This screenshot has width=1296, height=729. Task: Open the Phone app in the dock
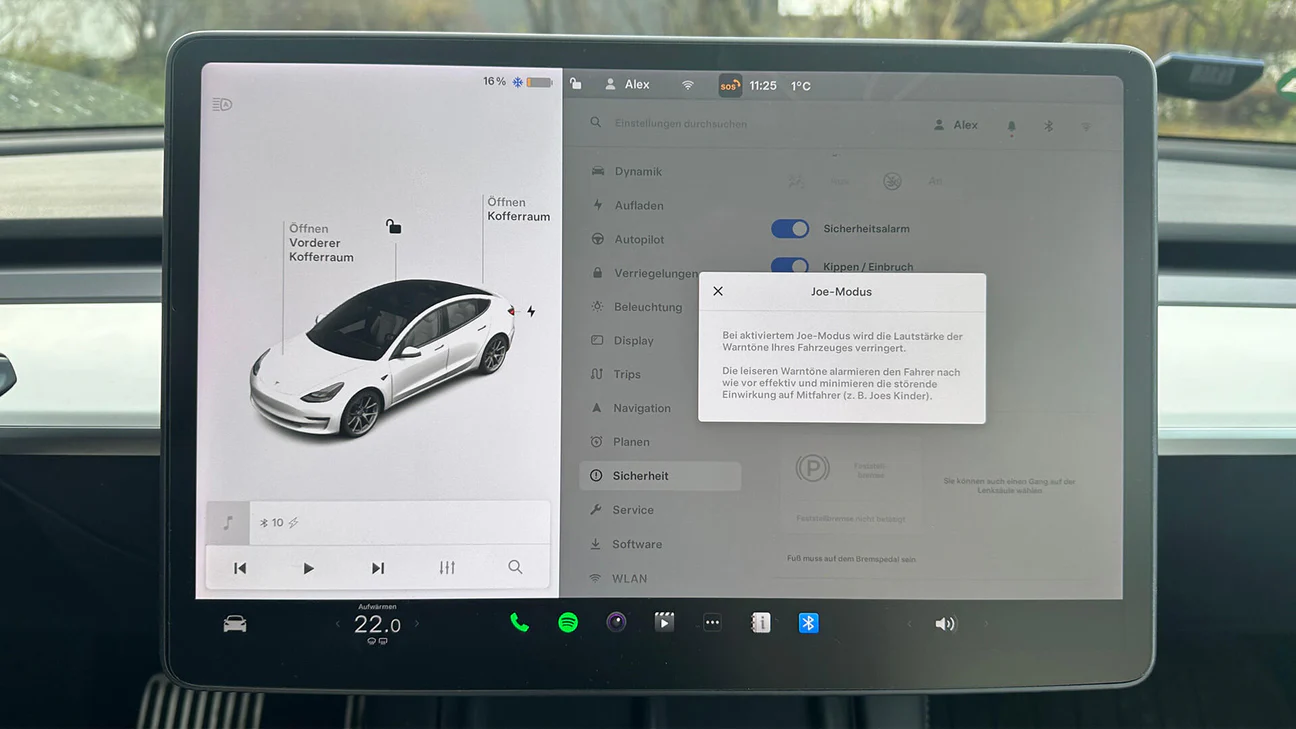[519, 623]
